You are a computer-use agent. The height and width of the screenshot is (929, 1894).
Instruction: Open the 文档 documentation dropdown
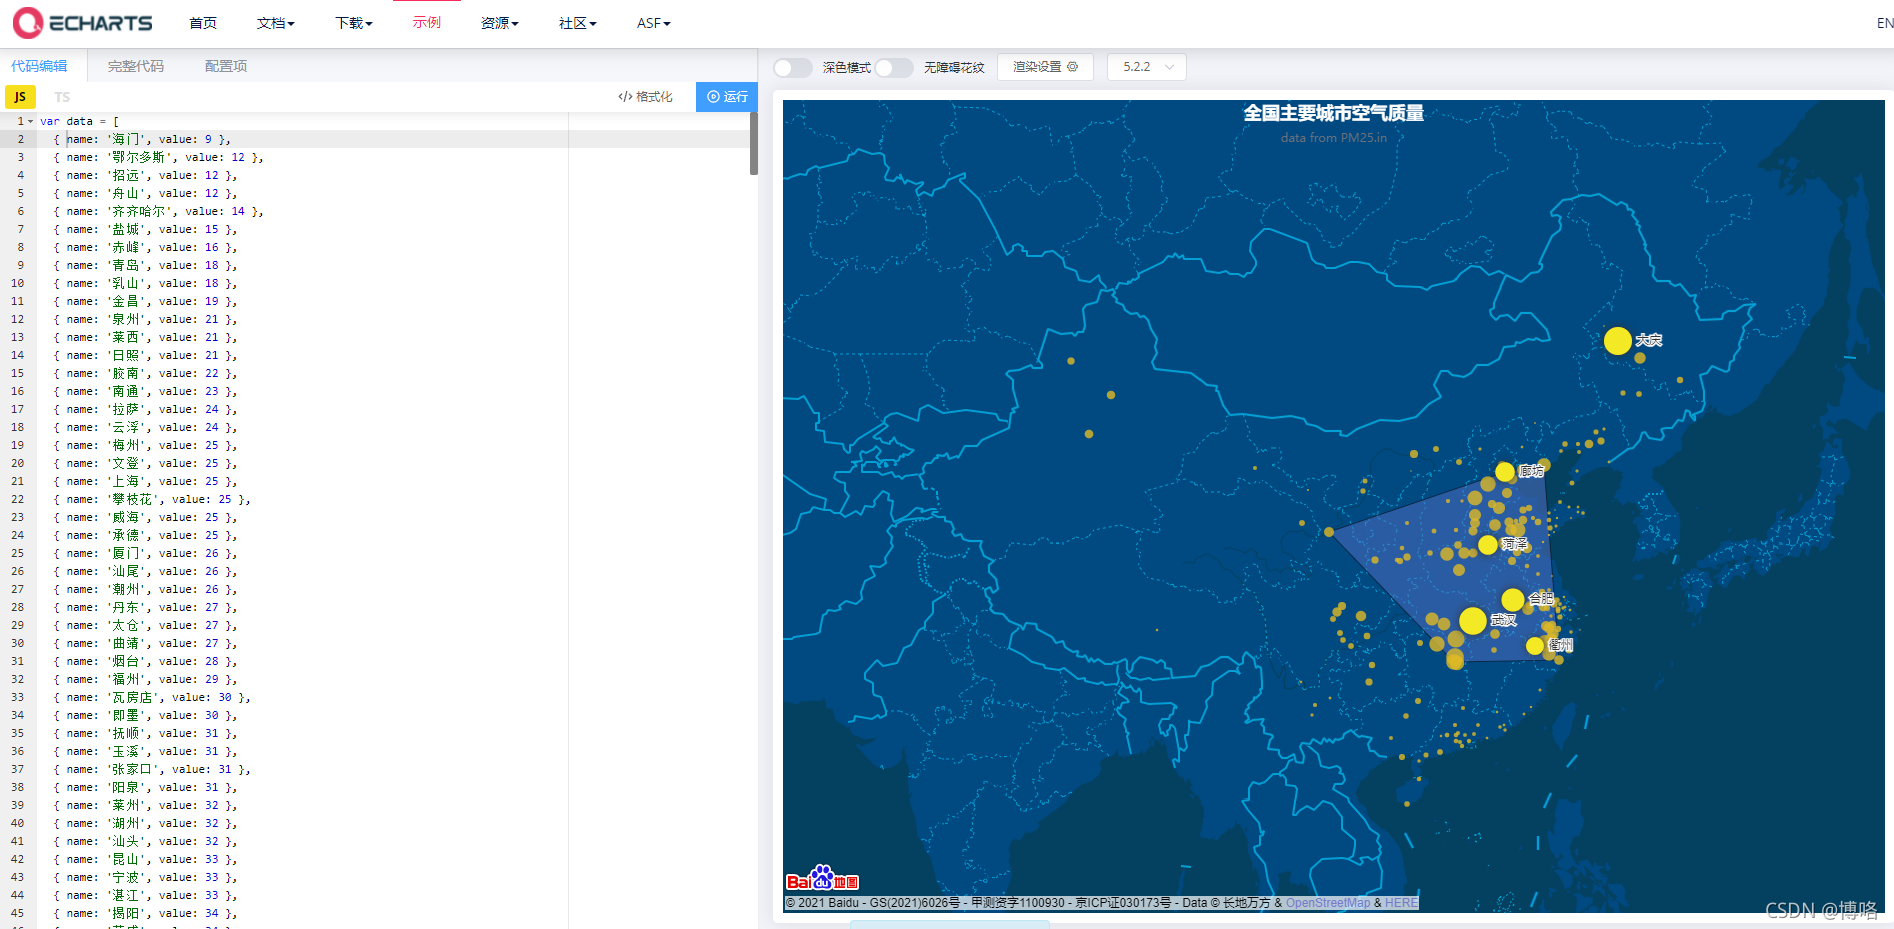[275, 22]
